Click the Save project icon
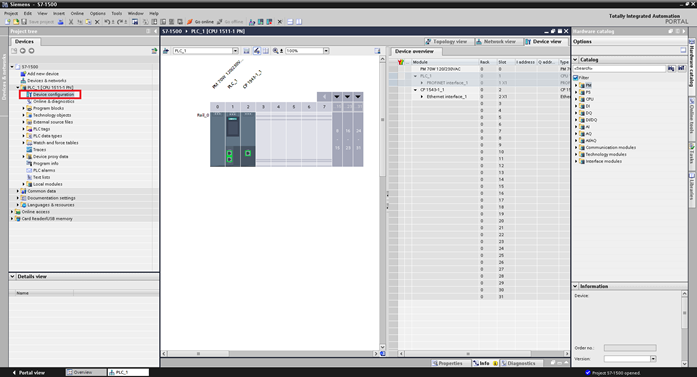This screenshot has height=377, width=697. tap(24, 21)
